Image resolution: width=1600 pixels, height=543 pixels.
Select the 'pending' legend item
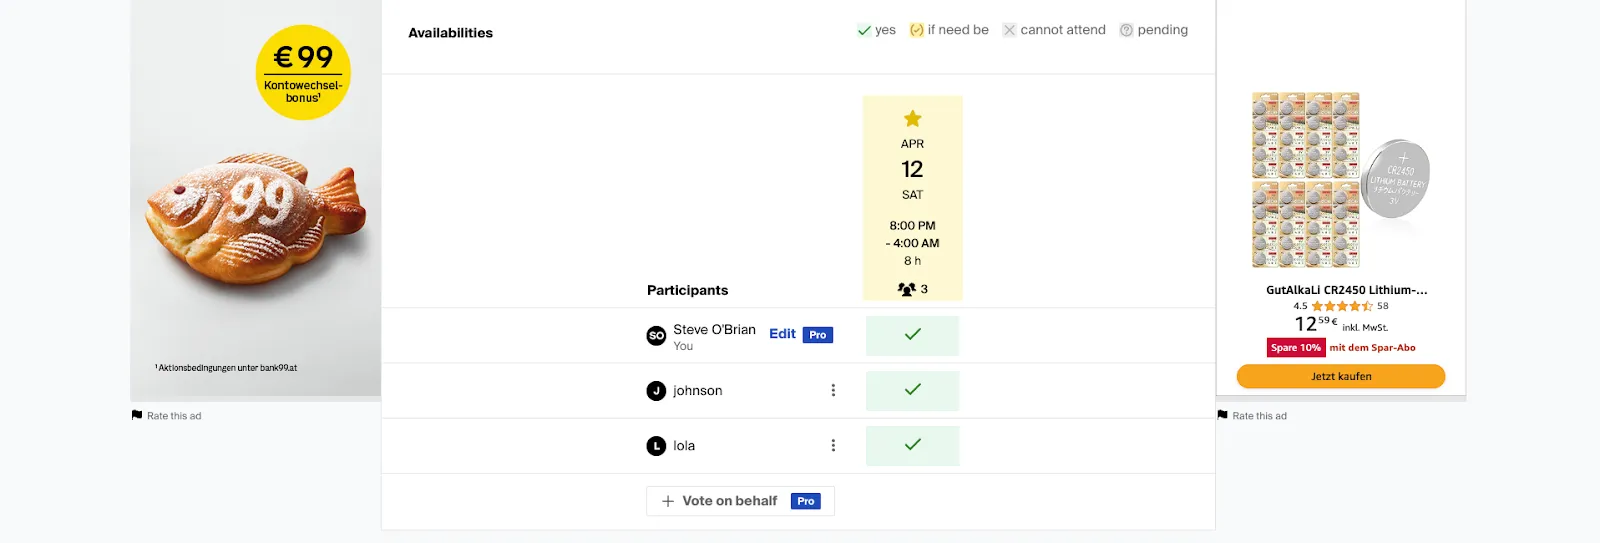[1154, 30]
